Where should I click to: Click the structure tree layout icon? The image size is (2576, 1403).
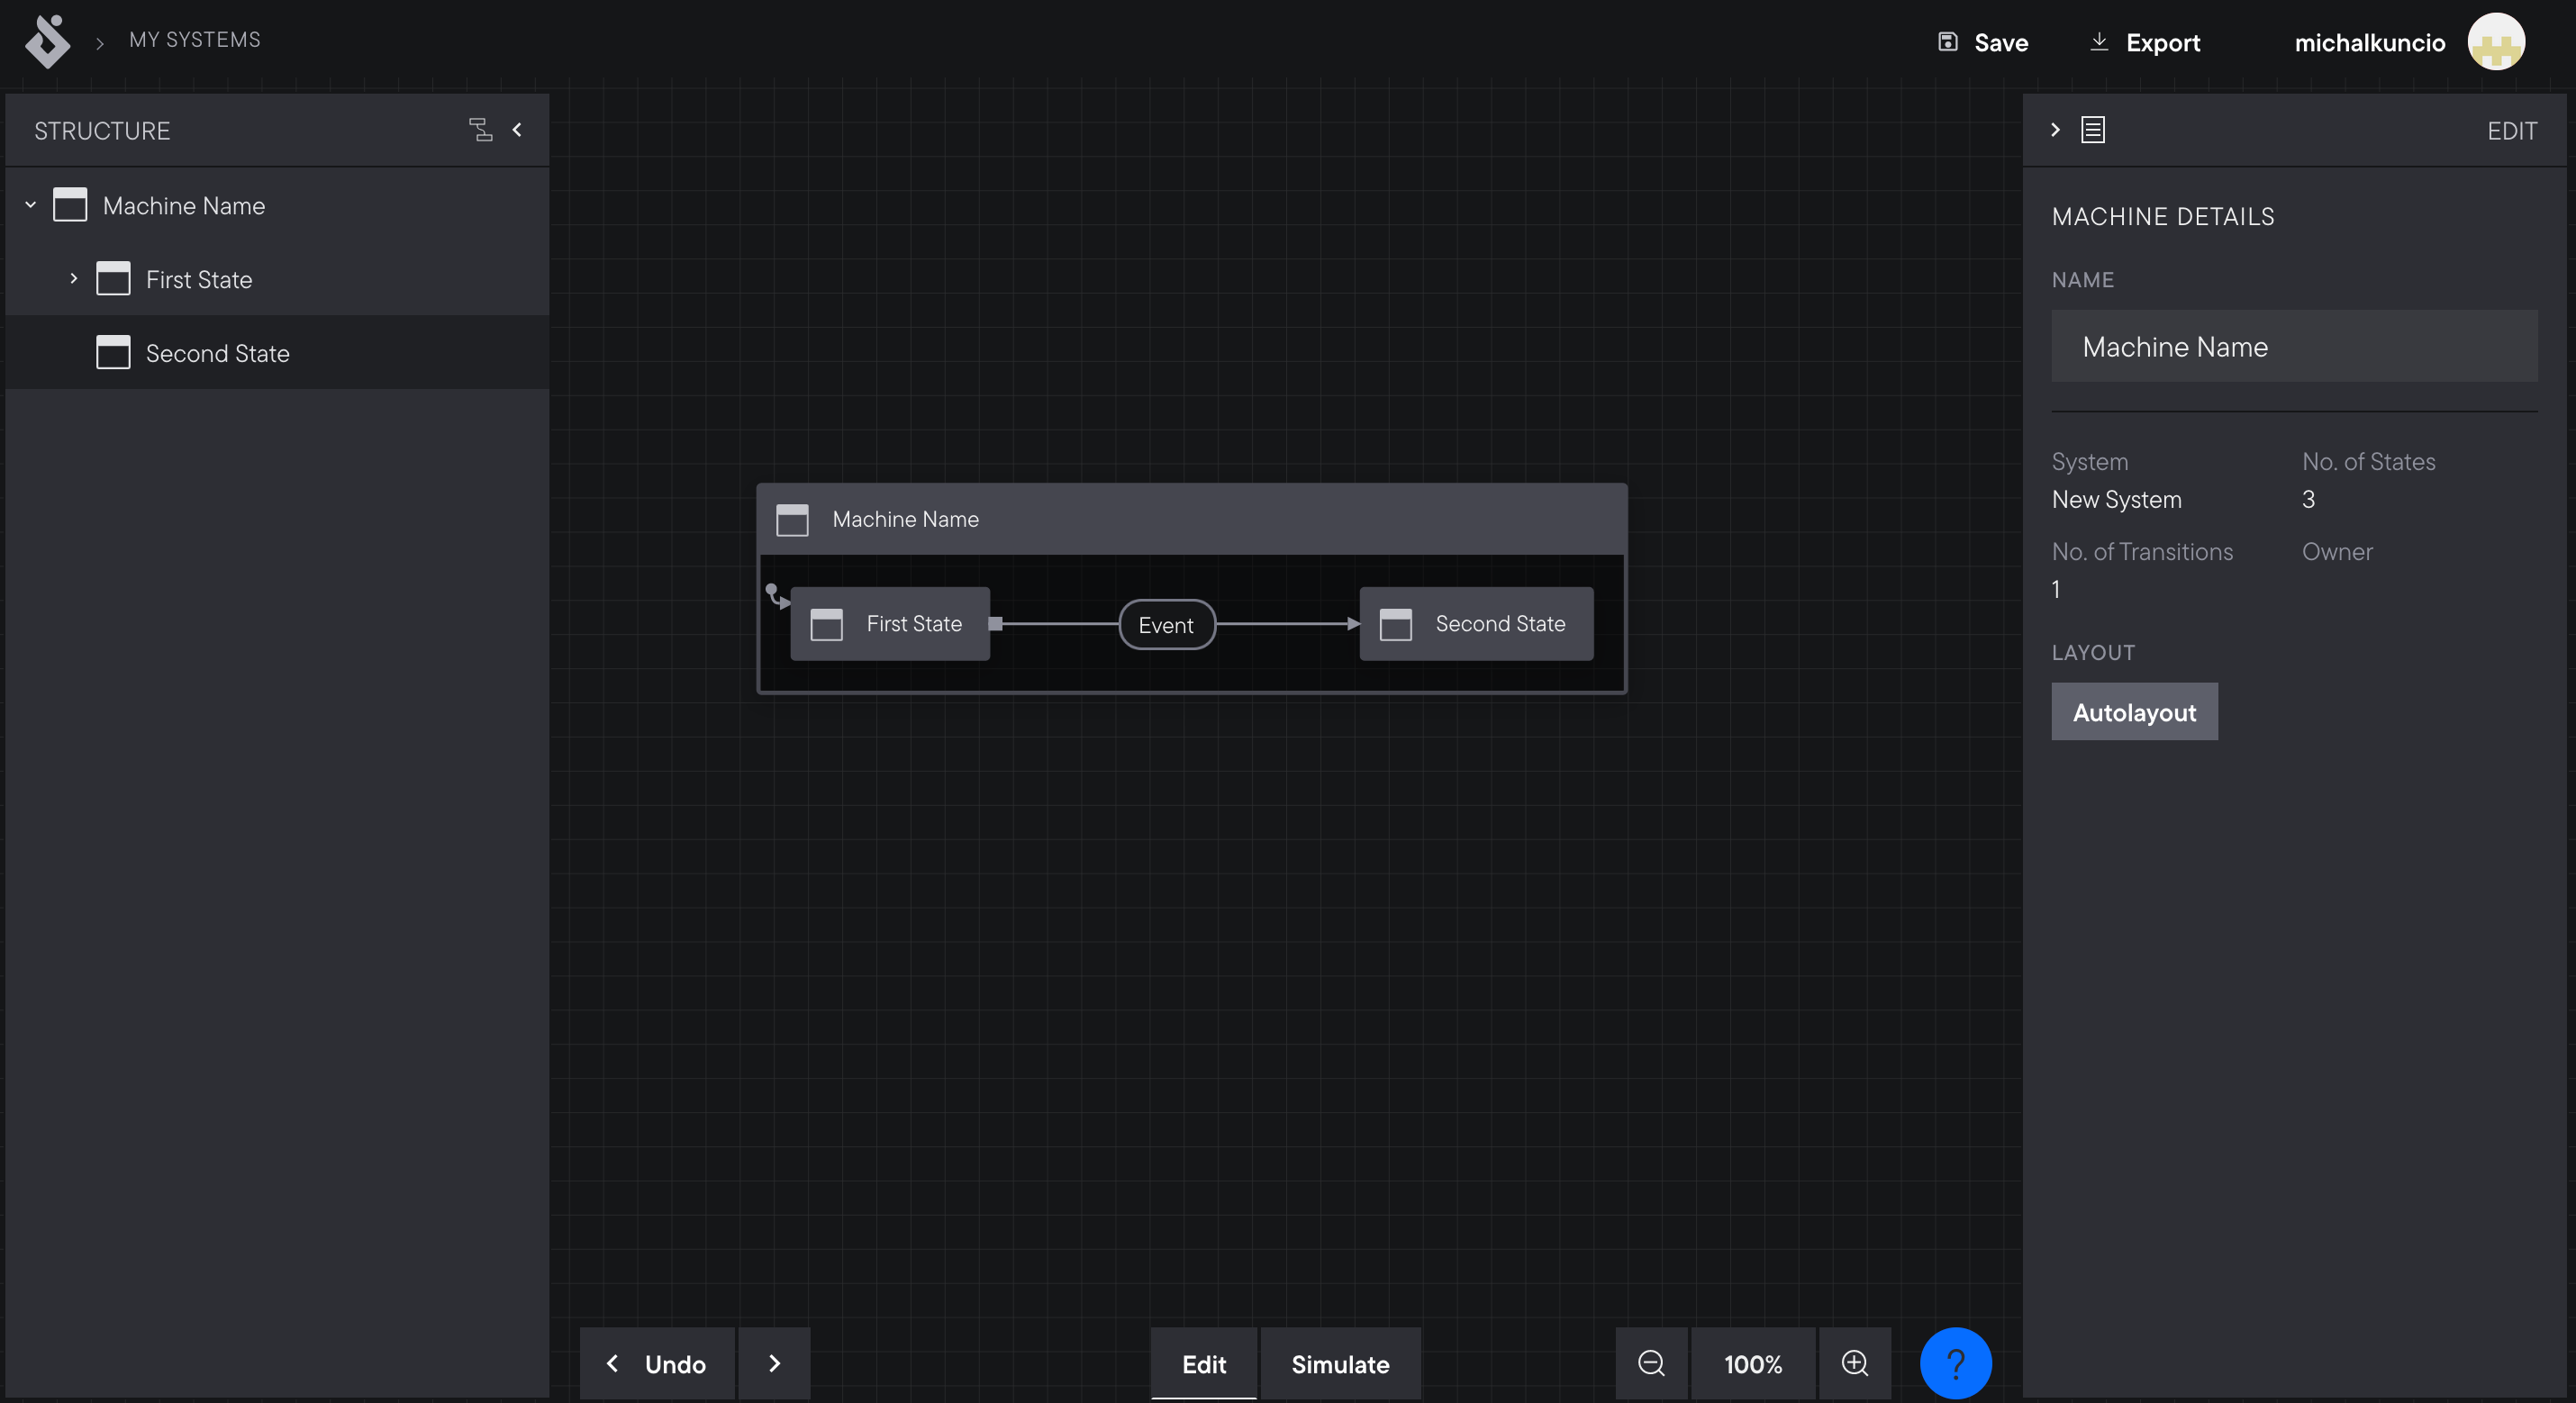point(480,130)
